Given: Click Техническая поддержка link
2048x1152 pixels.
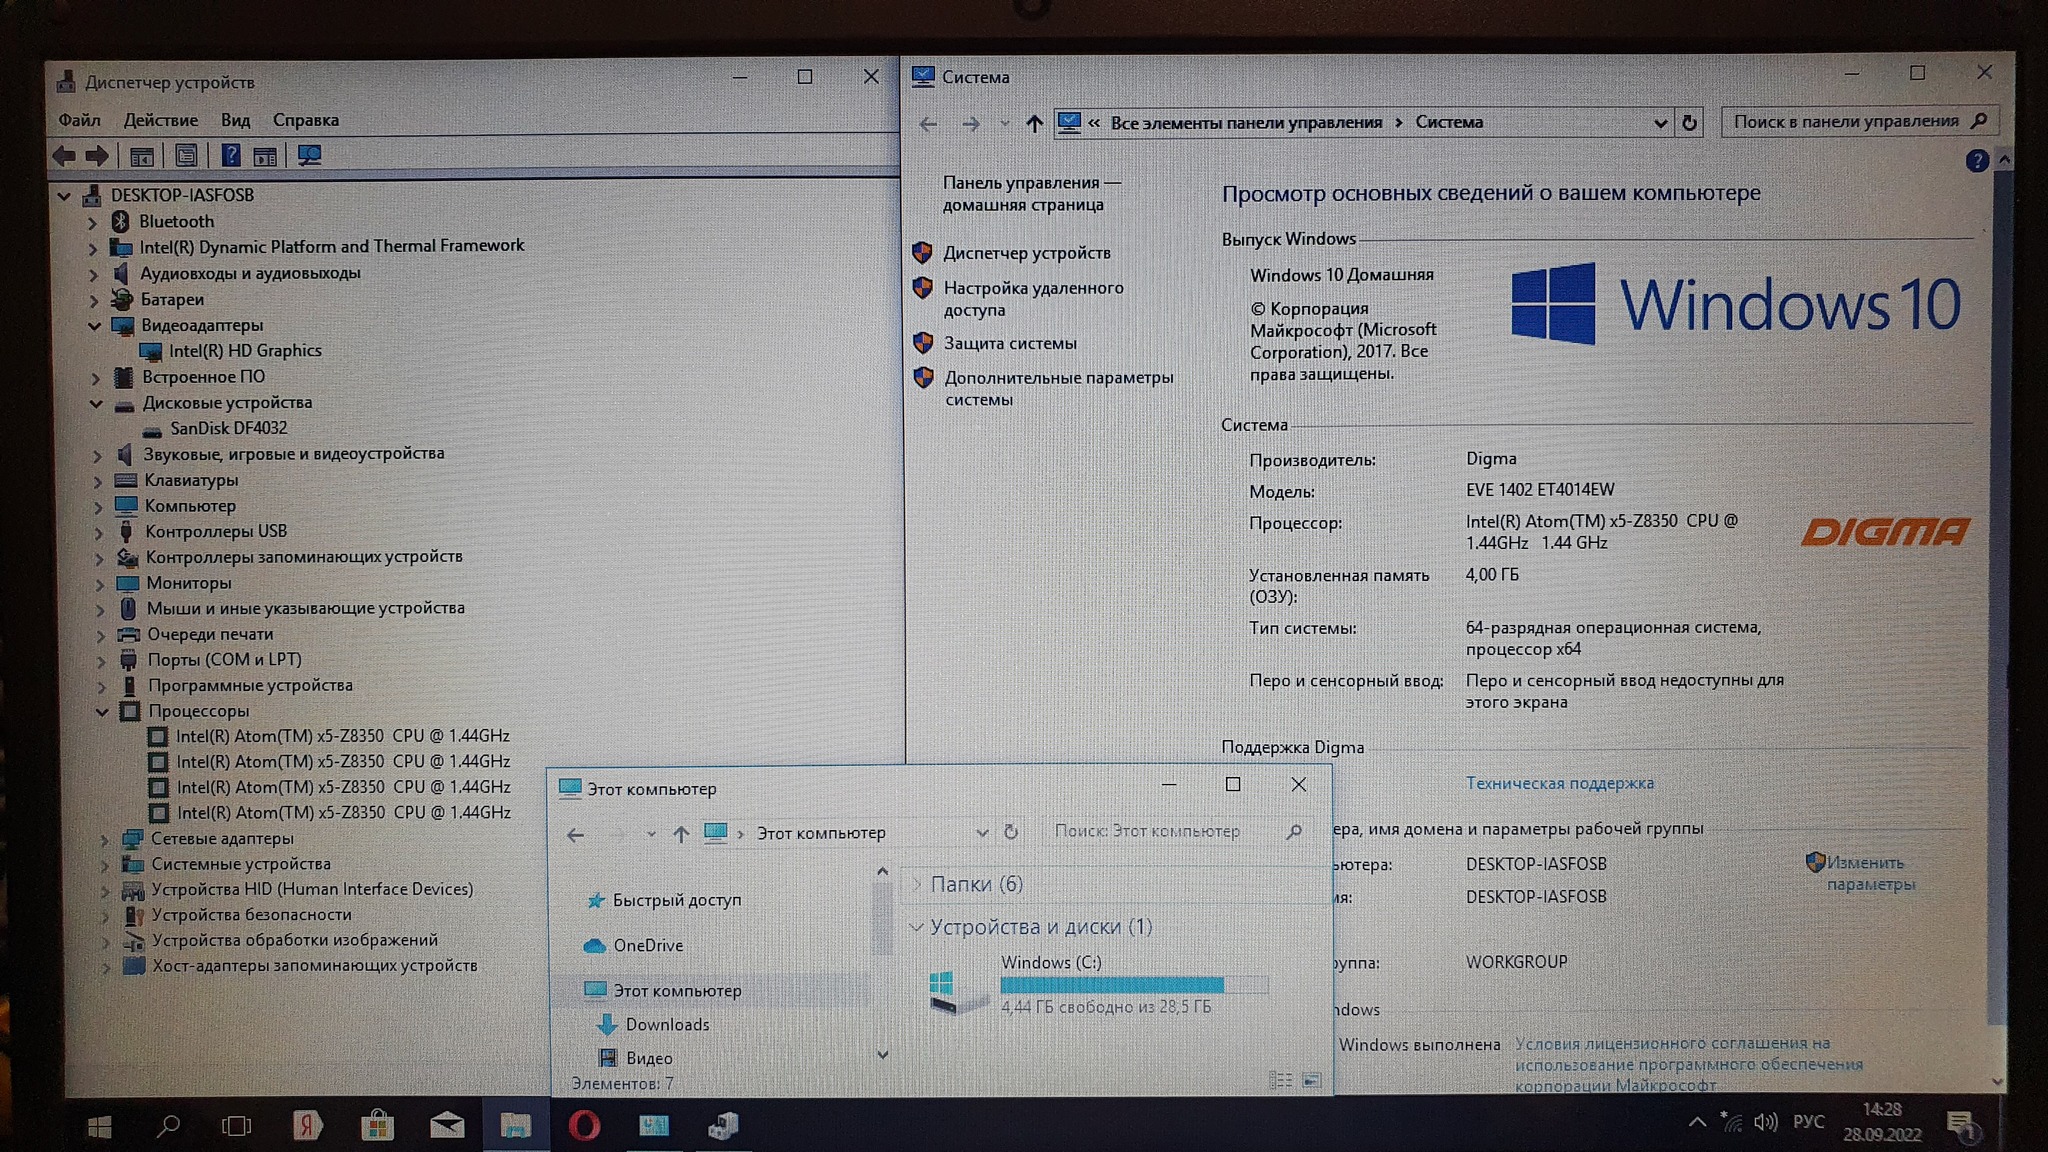Looking at the screenshot, I should coord(1560,783).
